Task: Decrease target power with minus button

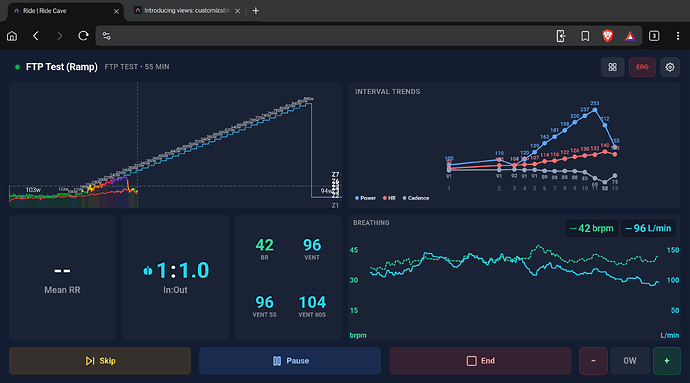Action: click(593, 361)
